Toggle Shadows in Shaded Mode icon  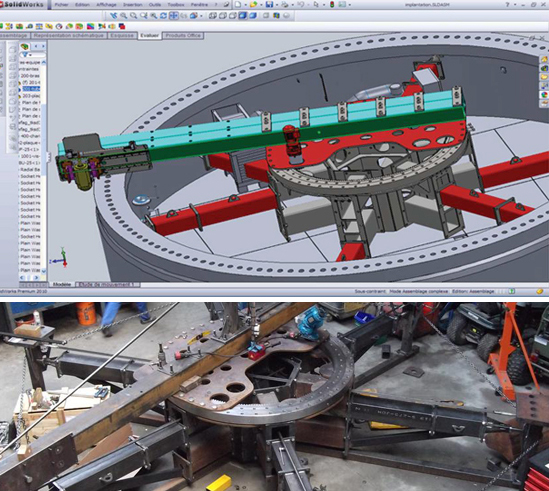pyautogui.click(x=266, y=16)
